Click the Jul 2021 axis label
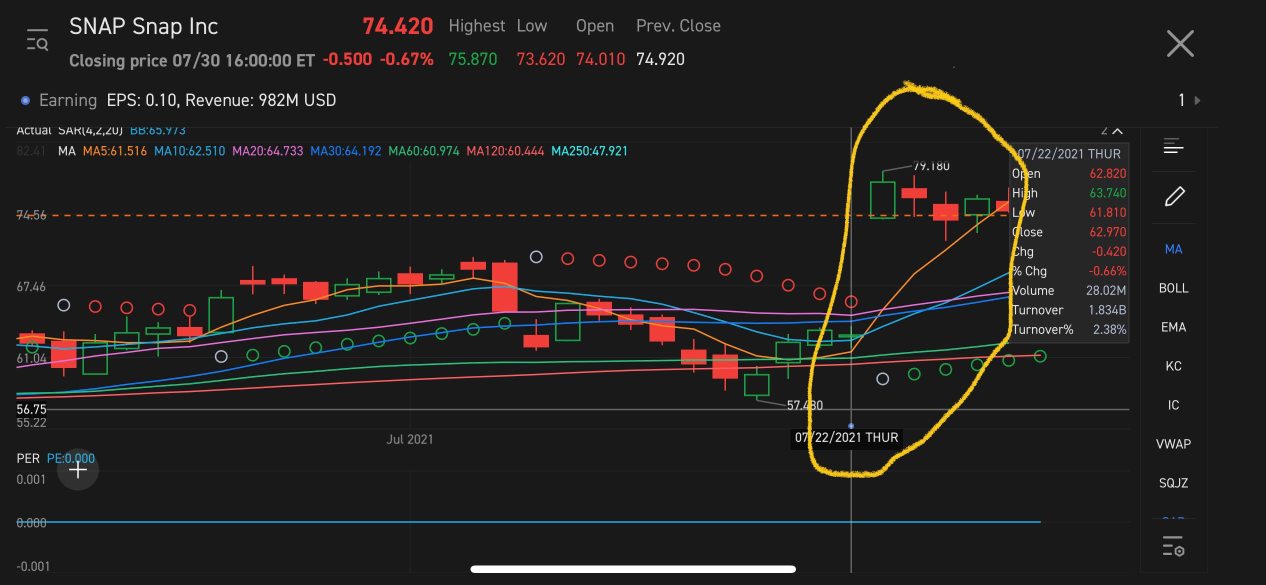1266x585 pixels. 410,438
